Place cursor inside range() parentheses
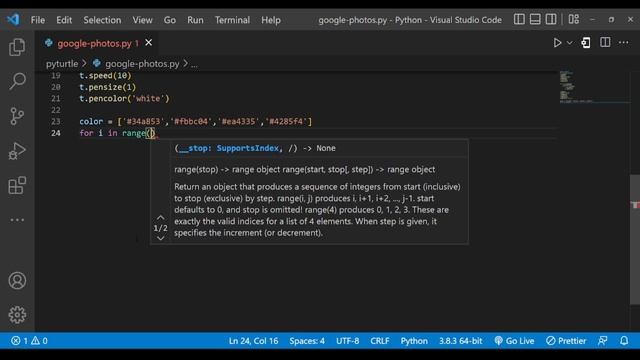Viewport: 640px width, 360px height. coord(151,133)
